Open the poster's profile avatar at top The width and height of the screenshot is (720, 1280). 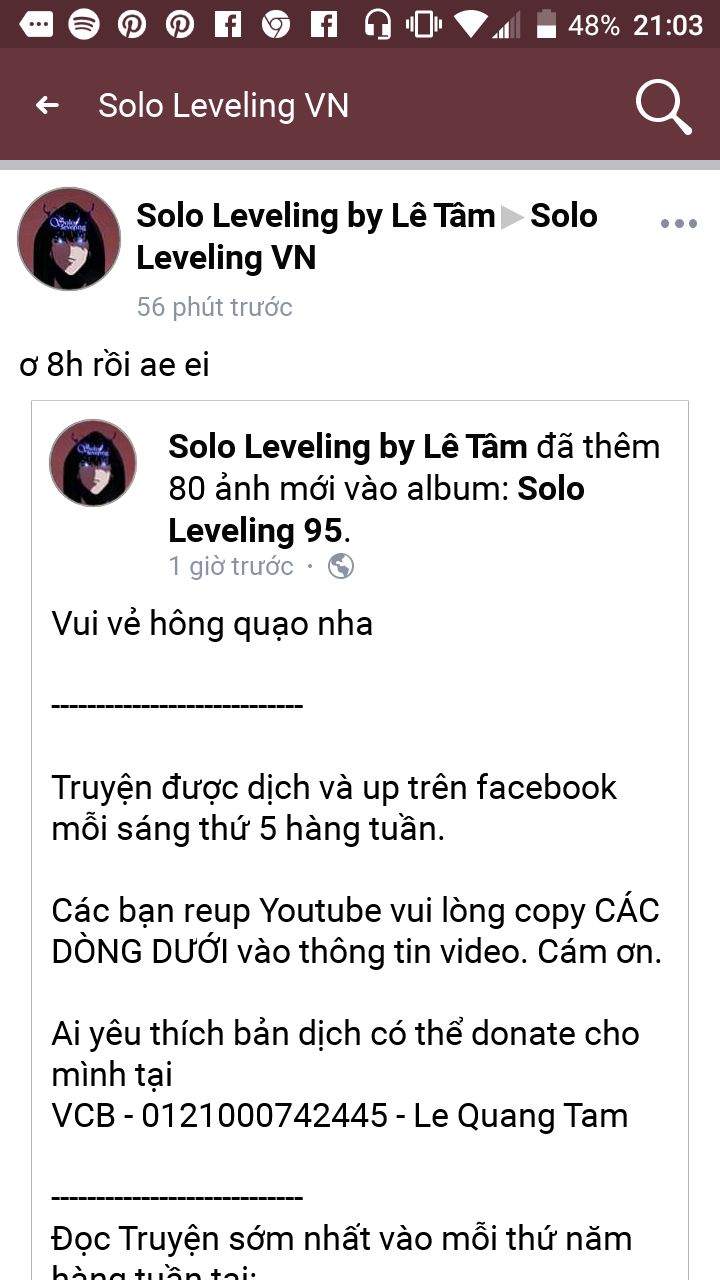[x=69, y=239]
